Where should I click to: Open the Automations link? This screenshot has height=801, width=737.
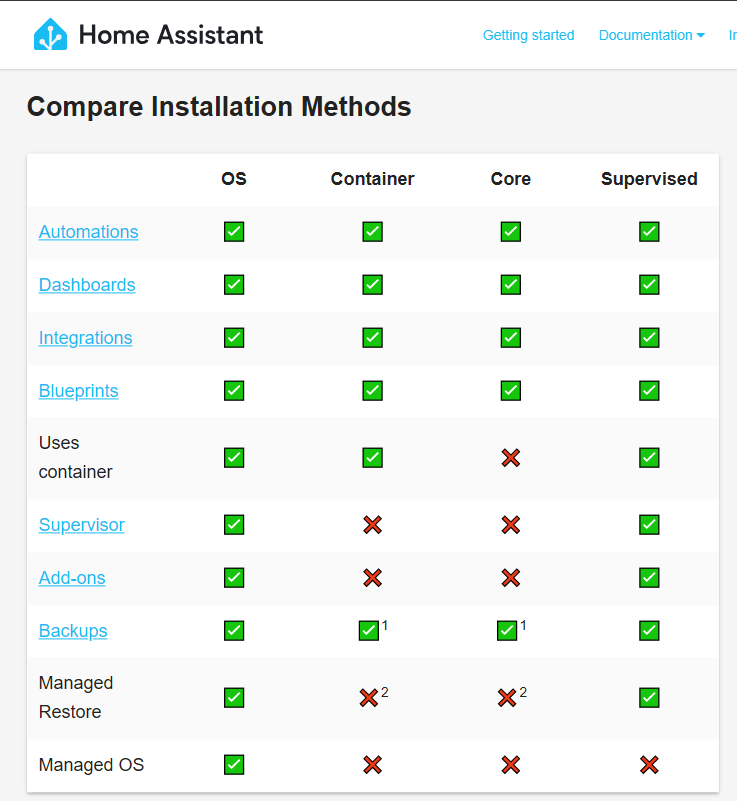click(x=88, y=232)
